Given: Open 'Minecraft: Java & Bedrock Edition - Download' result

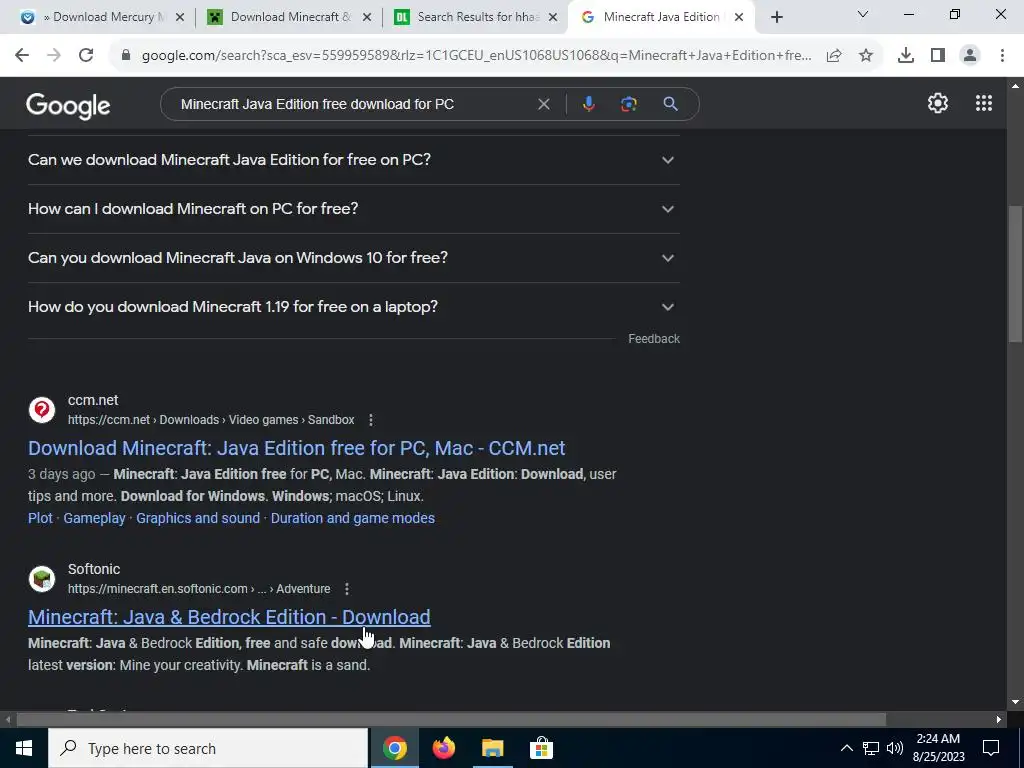Looking at the screenshot, I should coord(229,617).
